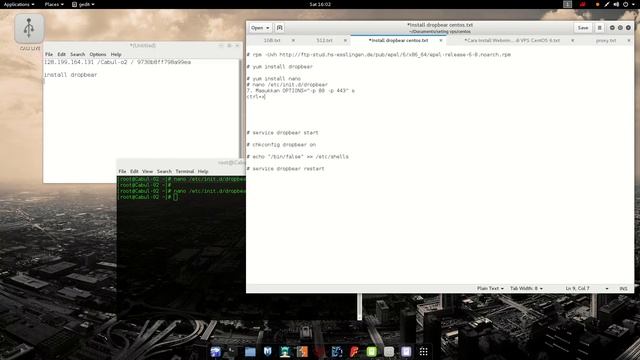Screen dimensions: 640x360
Task: Close the Cara Install Webmin tab
Action: 572,40
